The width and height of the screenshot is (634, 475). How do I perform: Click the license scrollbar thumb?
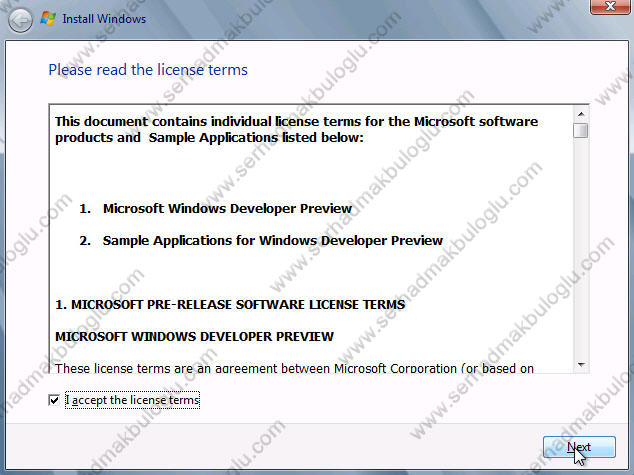click(581, 130)
